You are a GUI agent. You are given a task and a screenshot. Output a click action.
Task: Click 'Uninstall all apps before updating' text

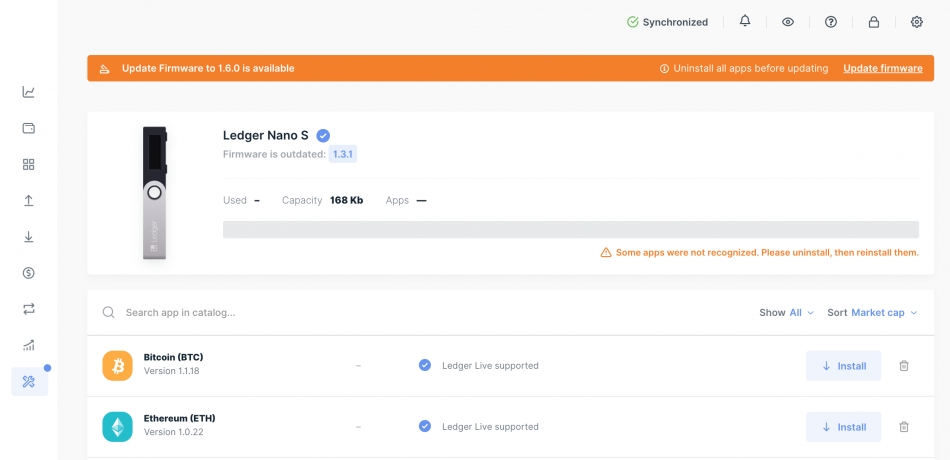(x=751, y=68)
